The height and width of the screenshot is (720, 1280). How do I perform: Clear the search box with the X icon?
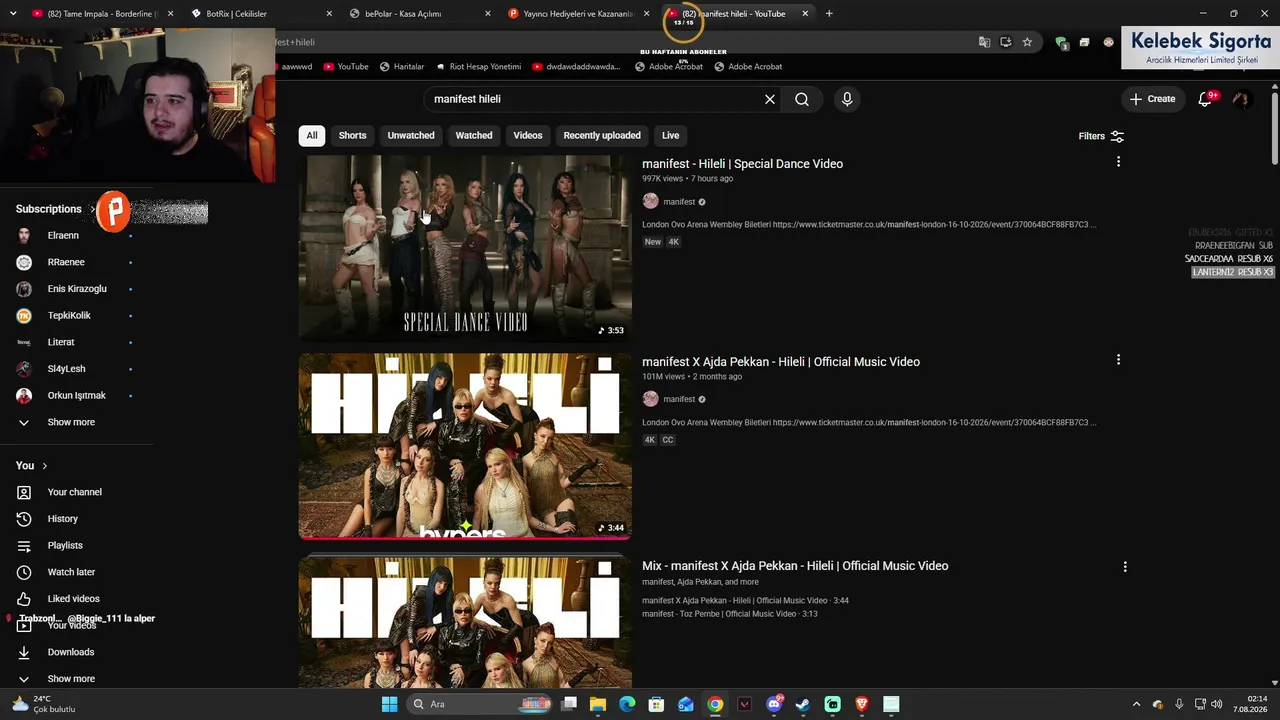(770, 99)
